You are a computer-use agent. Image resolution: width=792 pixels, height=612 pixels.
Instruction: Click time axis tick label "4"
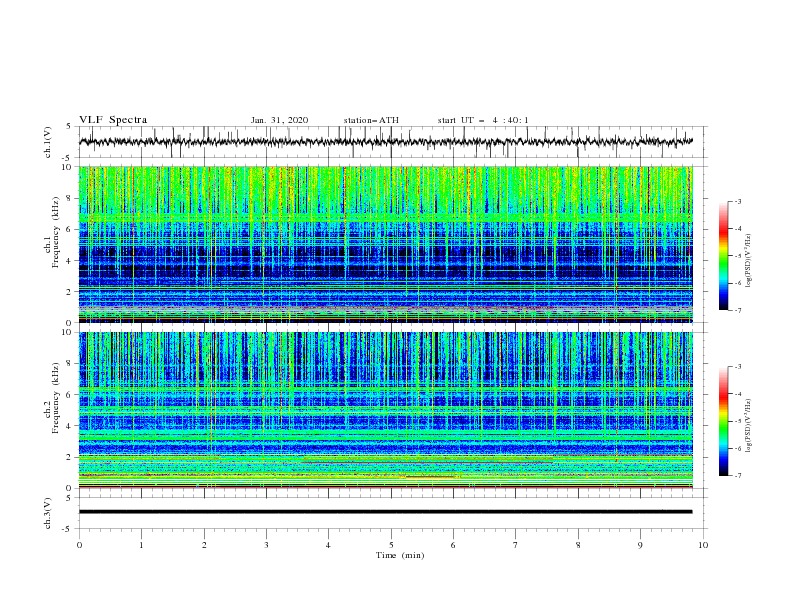(x=328, y=545)
